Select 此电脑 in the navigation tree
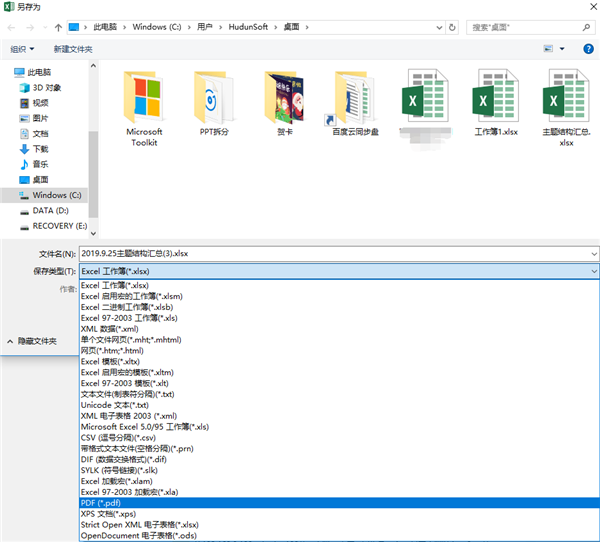Screen dimensions: 600x542 click(32, 72)
